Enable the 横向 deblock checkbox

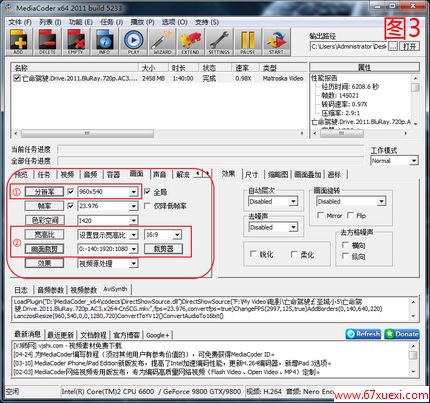(x=345, y=245)
